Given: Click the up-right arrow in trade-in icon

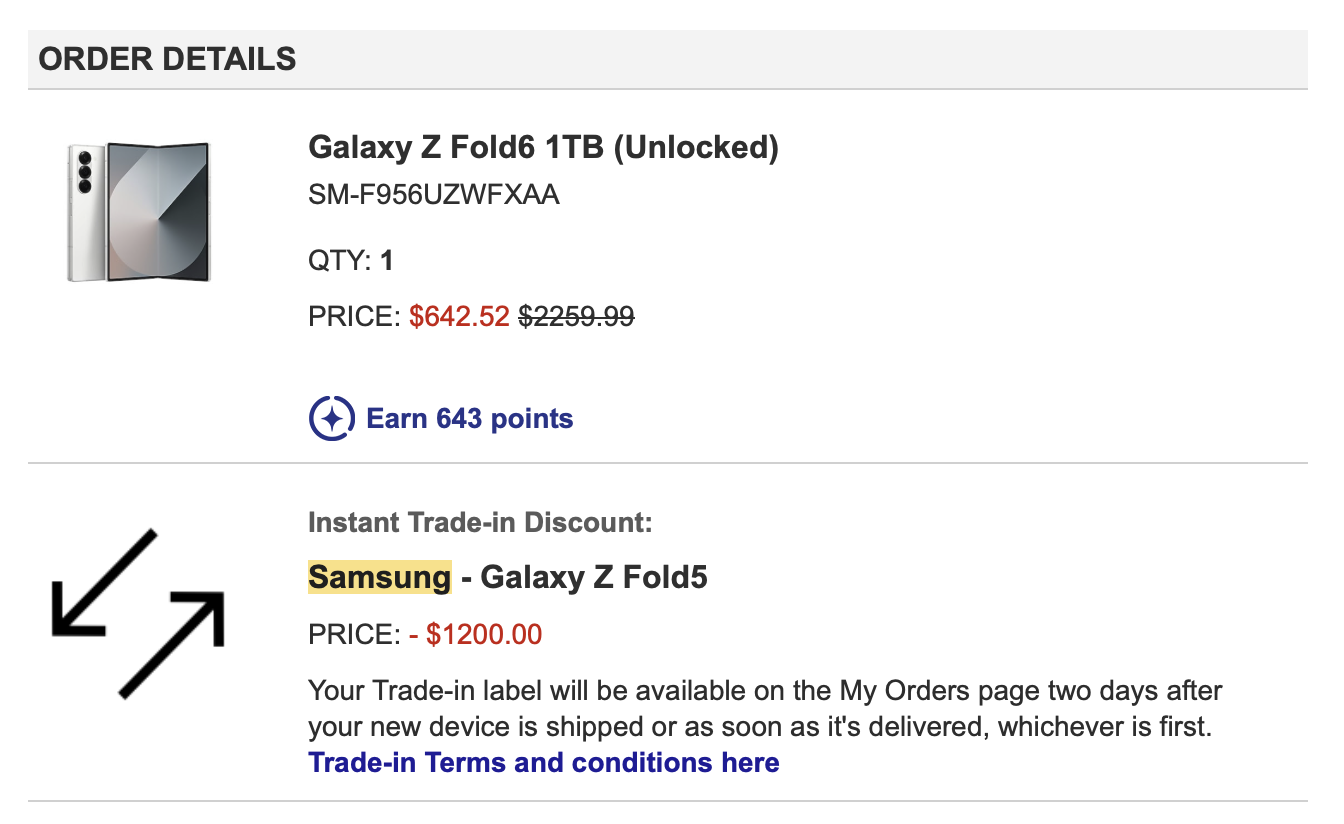Looking at the screenshot, I should point(172,644).
